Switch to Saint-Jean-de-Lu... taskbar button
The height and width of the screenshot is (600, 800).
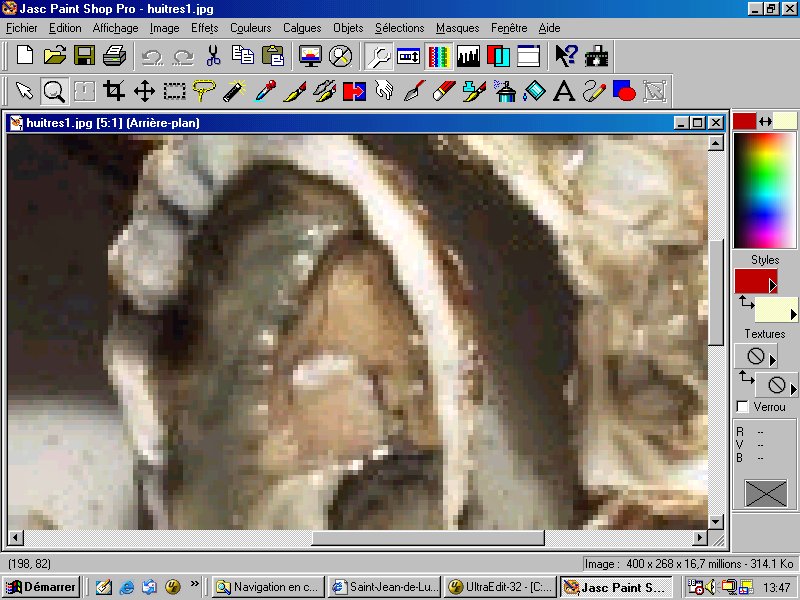click(x=385, y=587)
